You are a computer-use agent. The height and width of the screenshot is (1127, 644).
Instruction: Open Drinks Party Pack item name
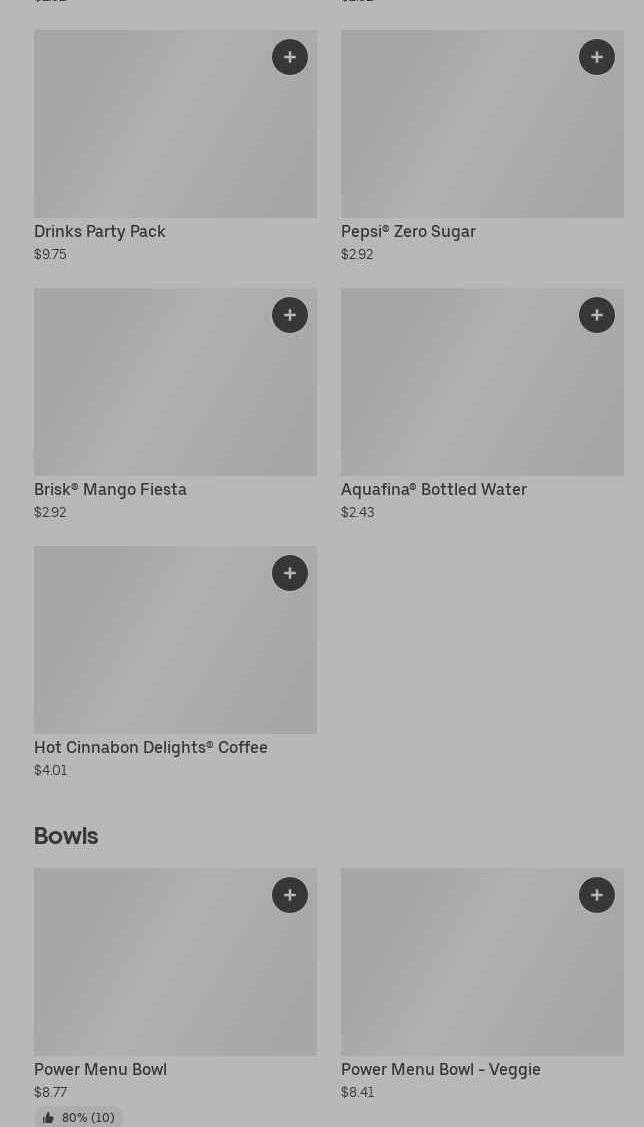point(100,231)
